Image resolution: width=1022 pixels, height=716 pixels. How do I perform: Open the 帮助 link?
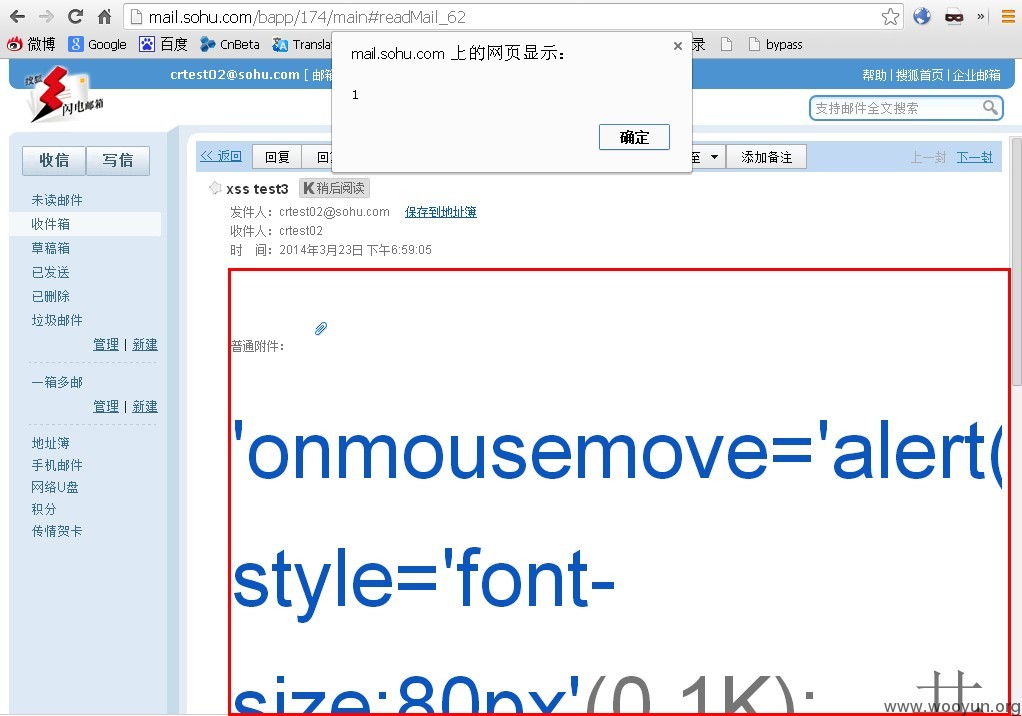[x=874, y=75]
